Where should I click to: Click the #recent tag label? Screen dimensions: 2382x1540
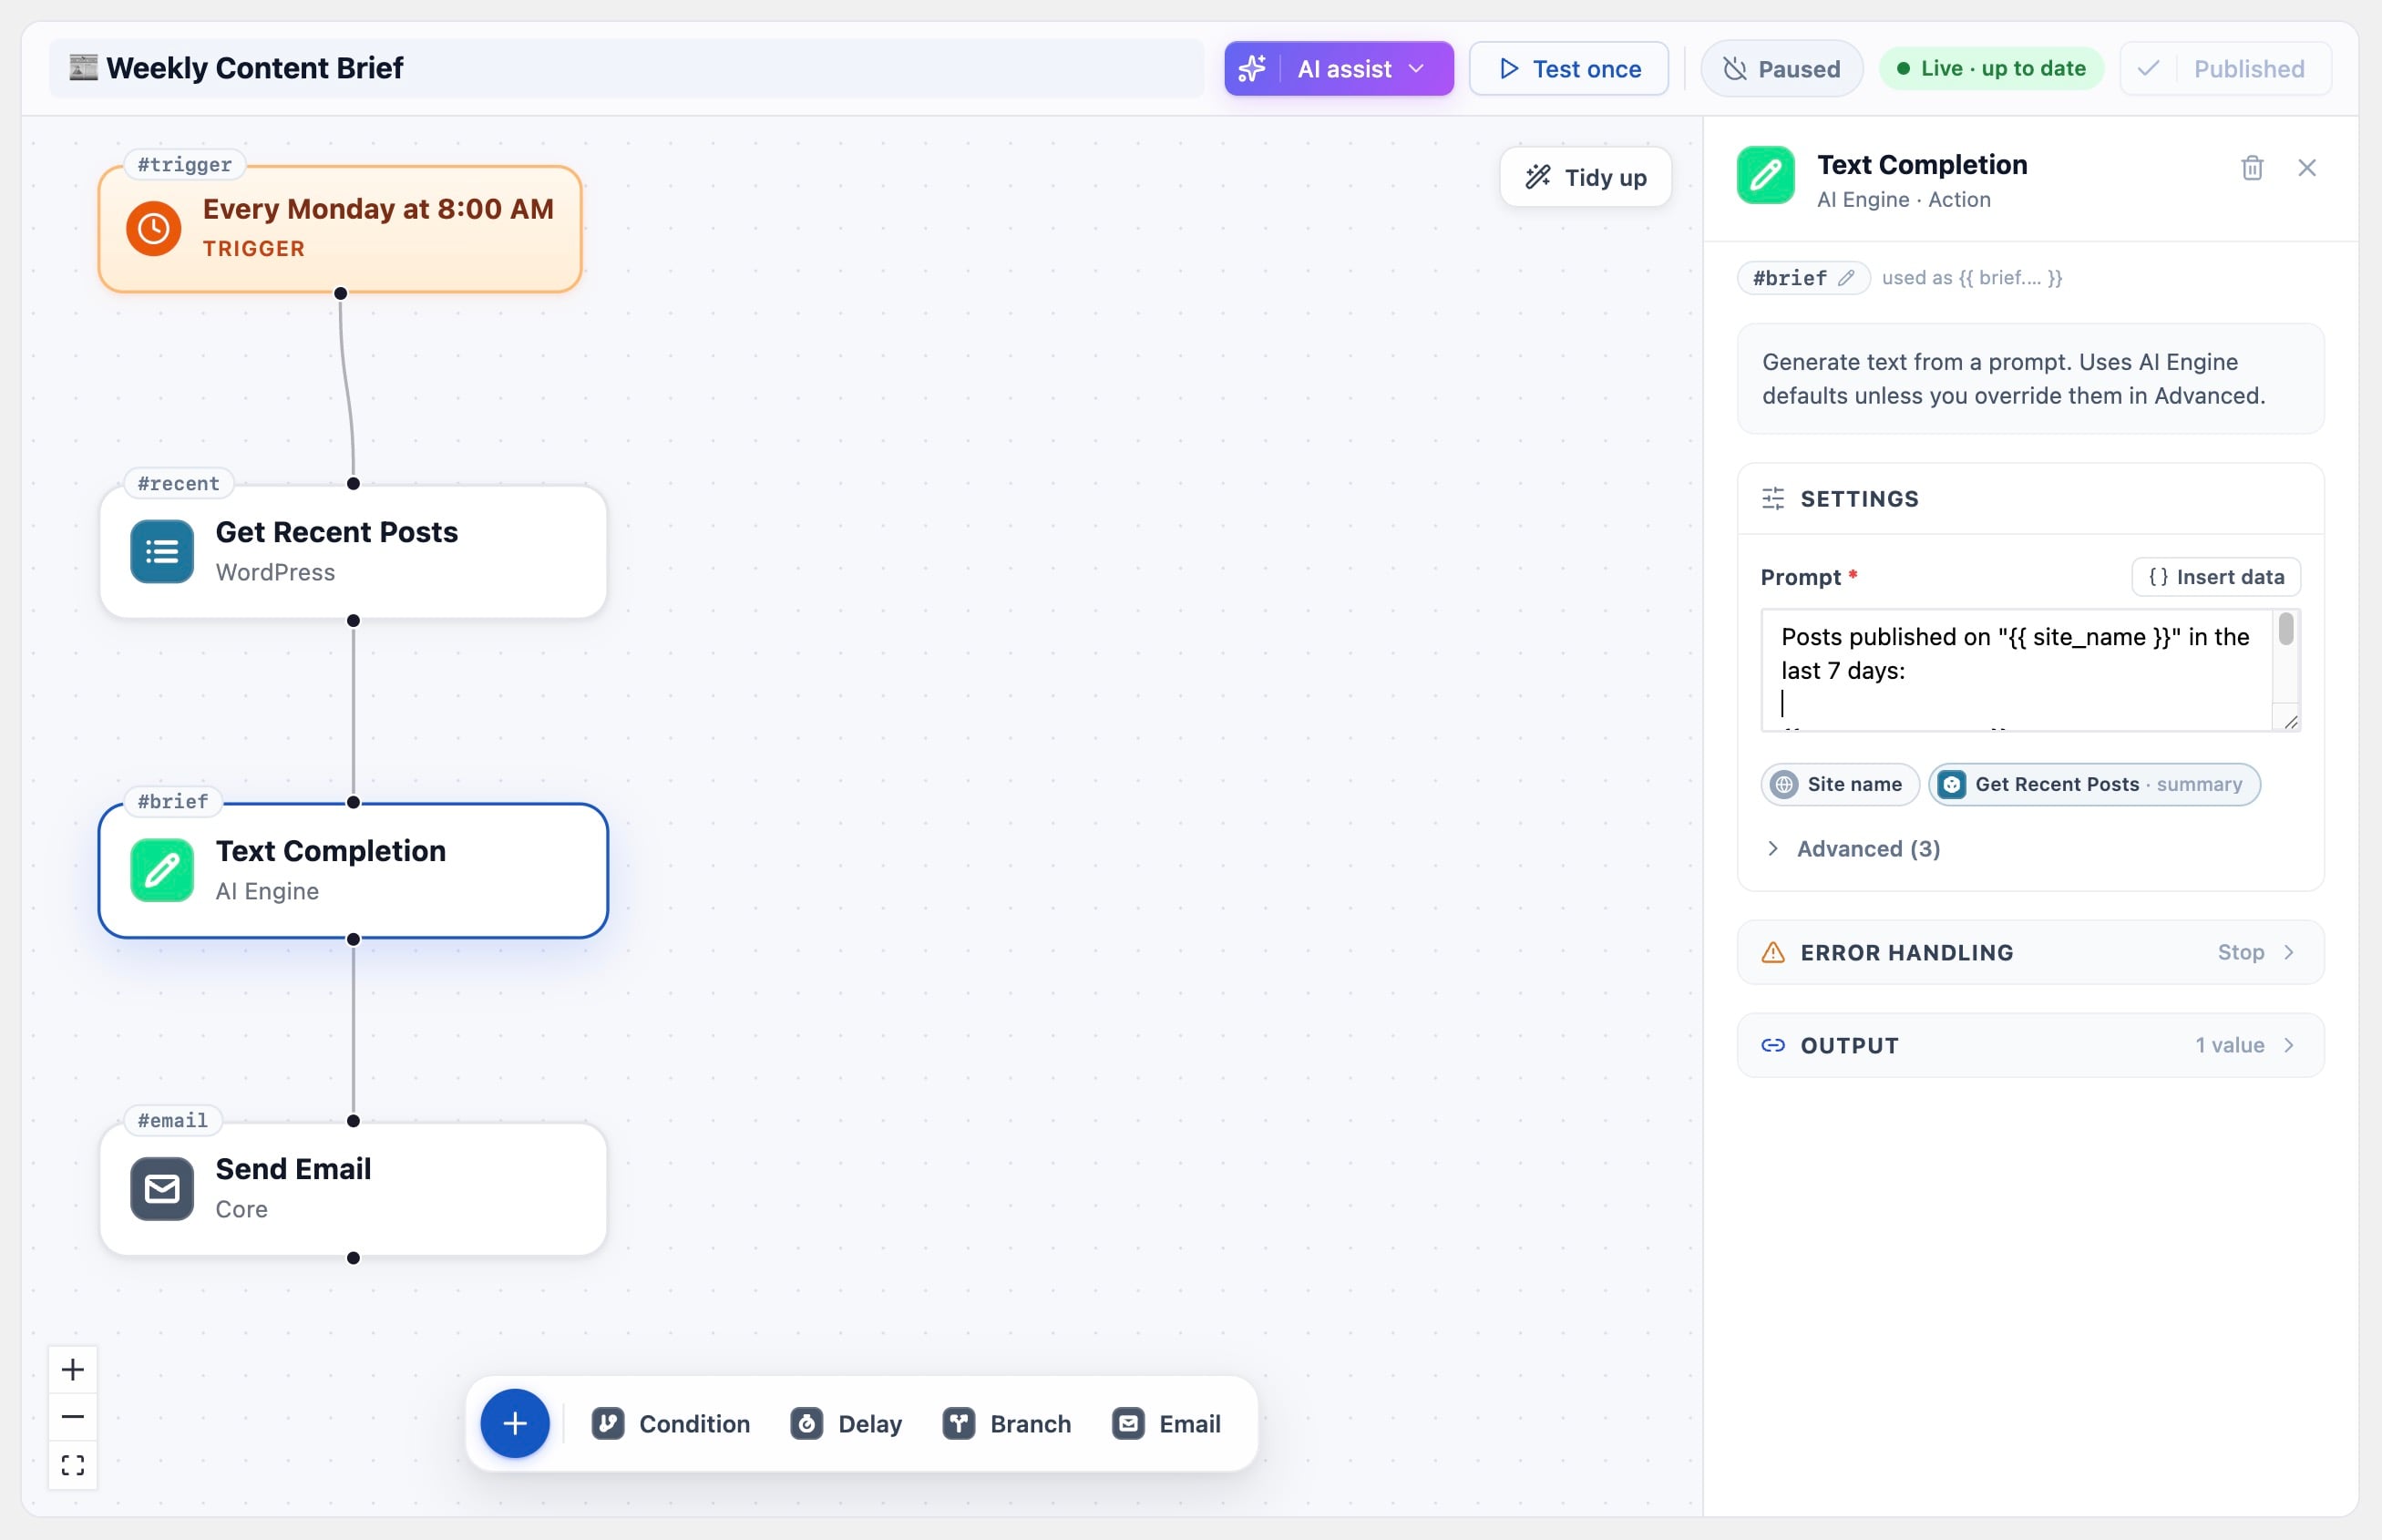click(178, 483)
